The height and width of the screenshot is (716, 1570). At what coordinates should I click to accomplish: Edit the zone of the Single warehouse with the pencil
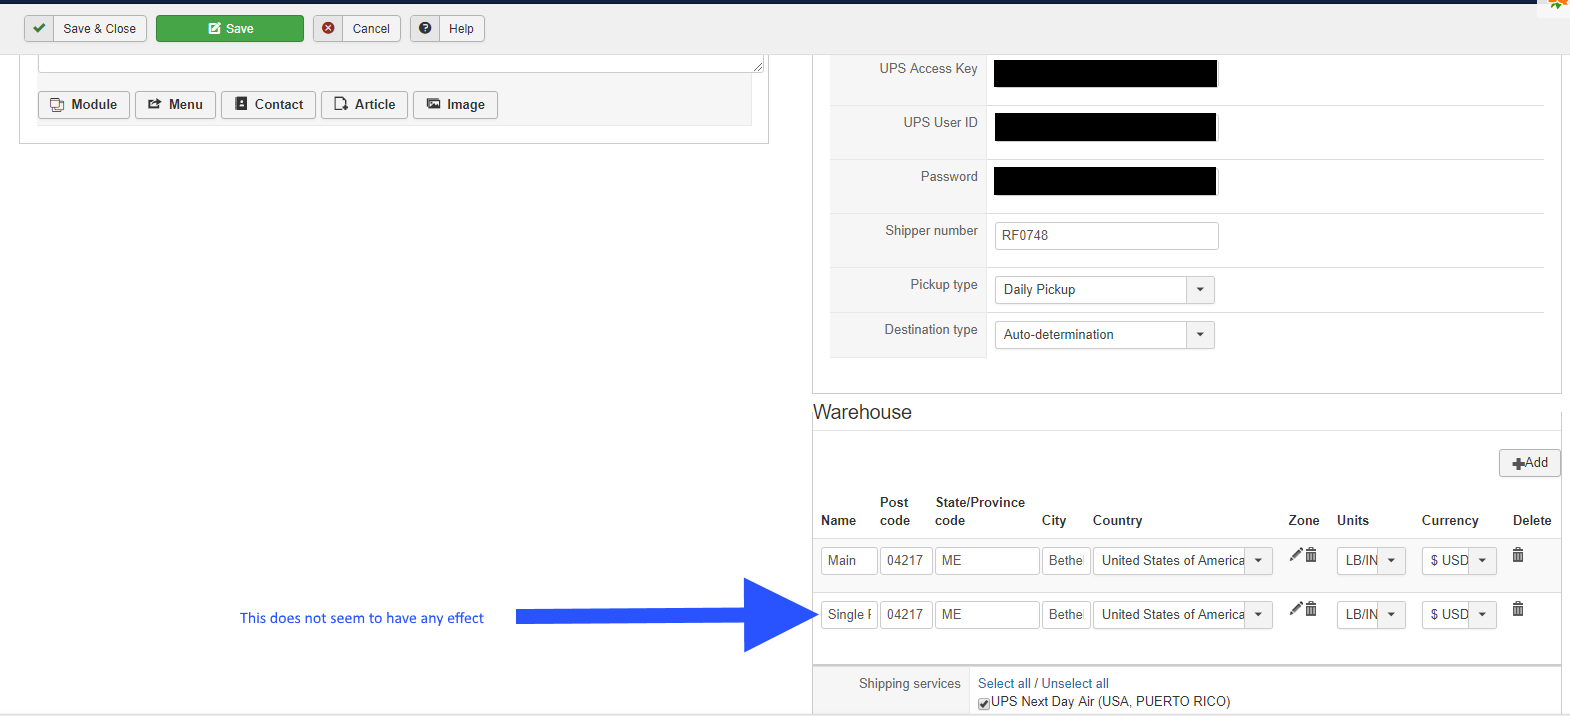1296,609
